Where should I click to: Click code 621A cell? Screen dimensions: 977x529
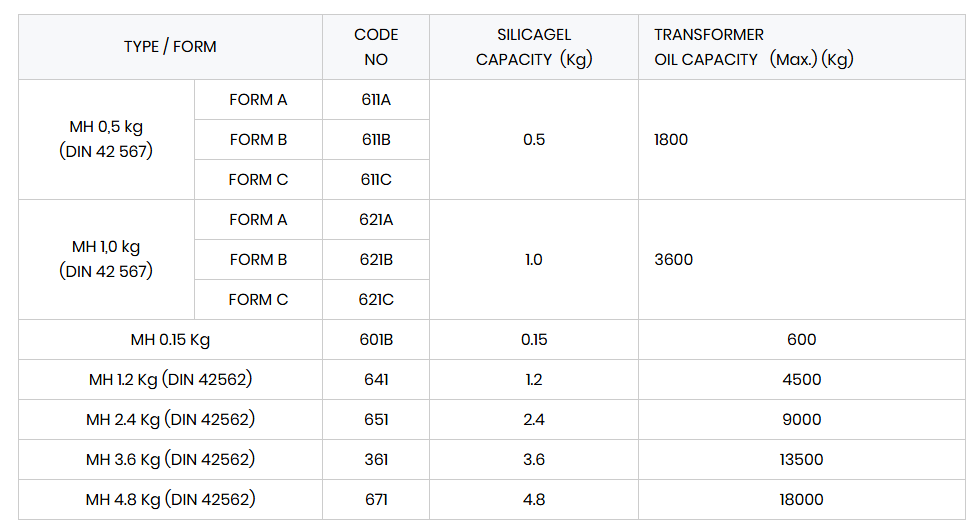pos(376,219)
